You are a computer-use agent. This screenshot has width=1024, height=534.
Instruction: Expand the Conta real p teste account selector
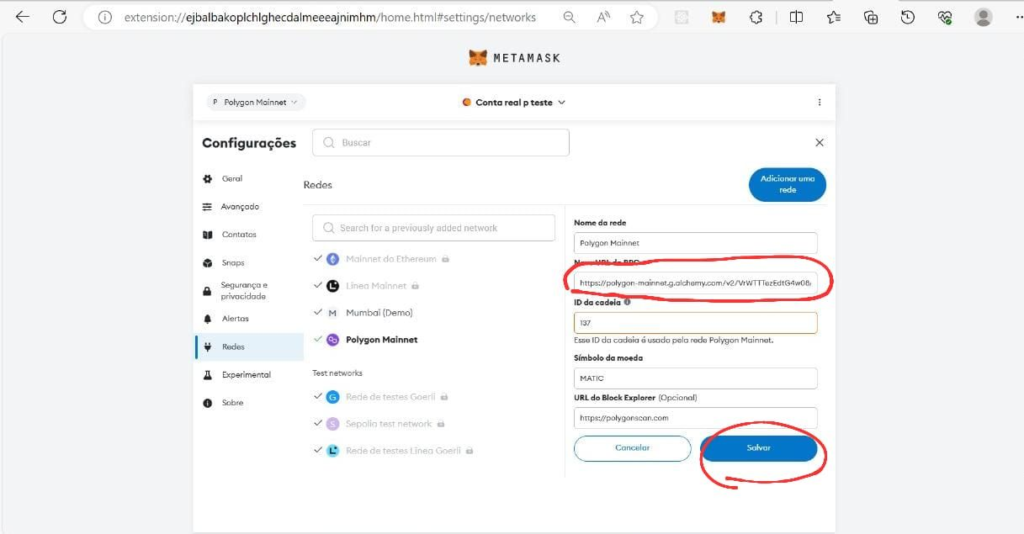(513, 102)
